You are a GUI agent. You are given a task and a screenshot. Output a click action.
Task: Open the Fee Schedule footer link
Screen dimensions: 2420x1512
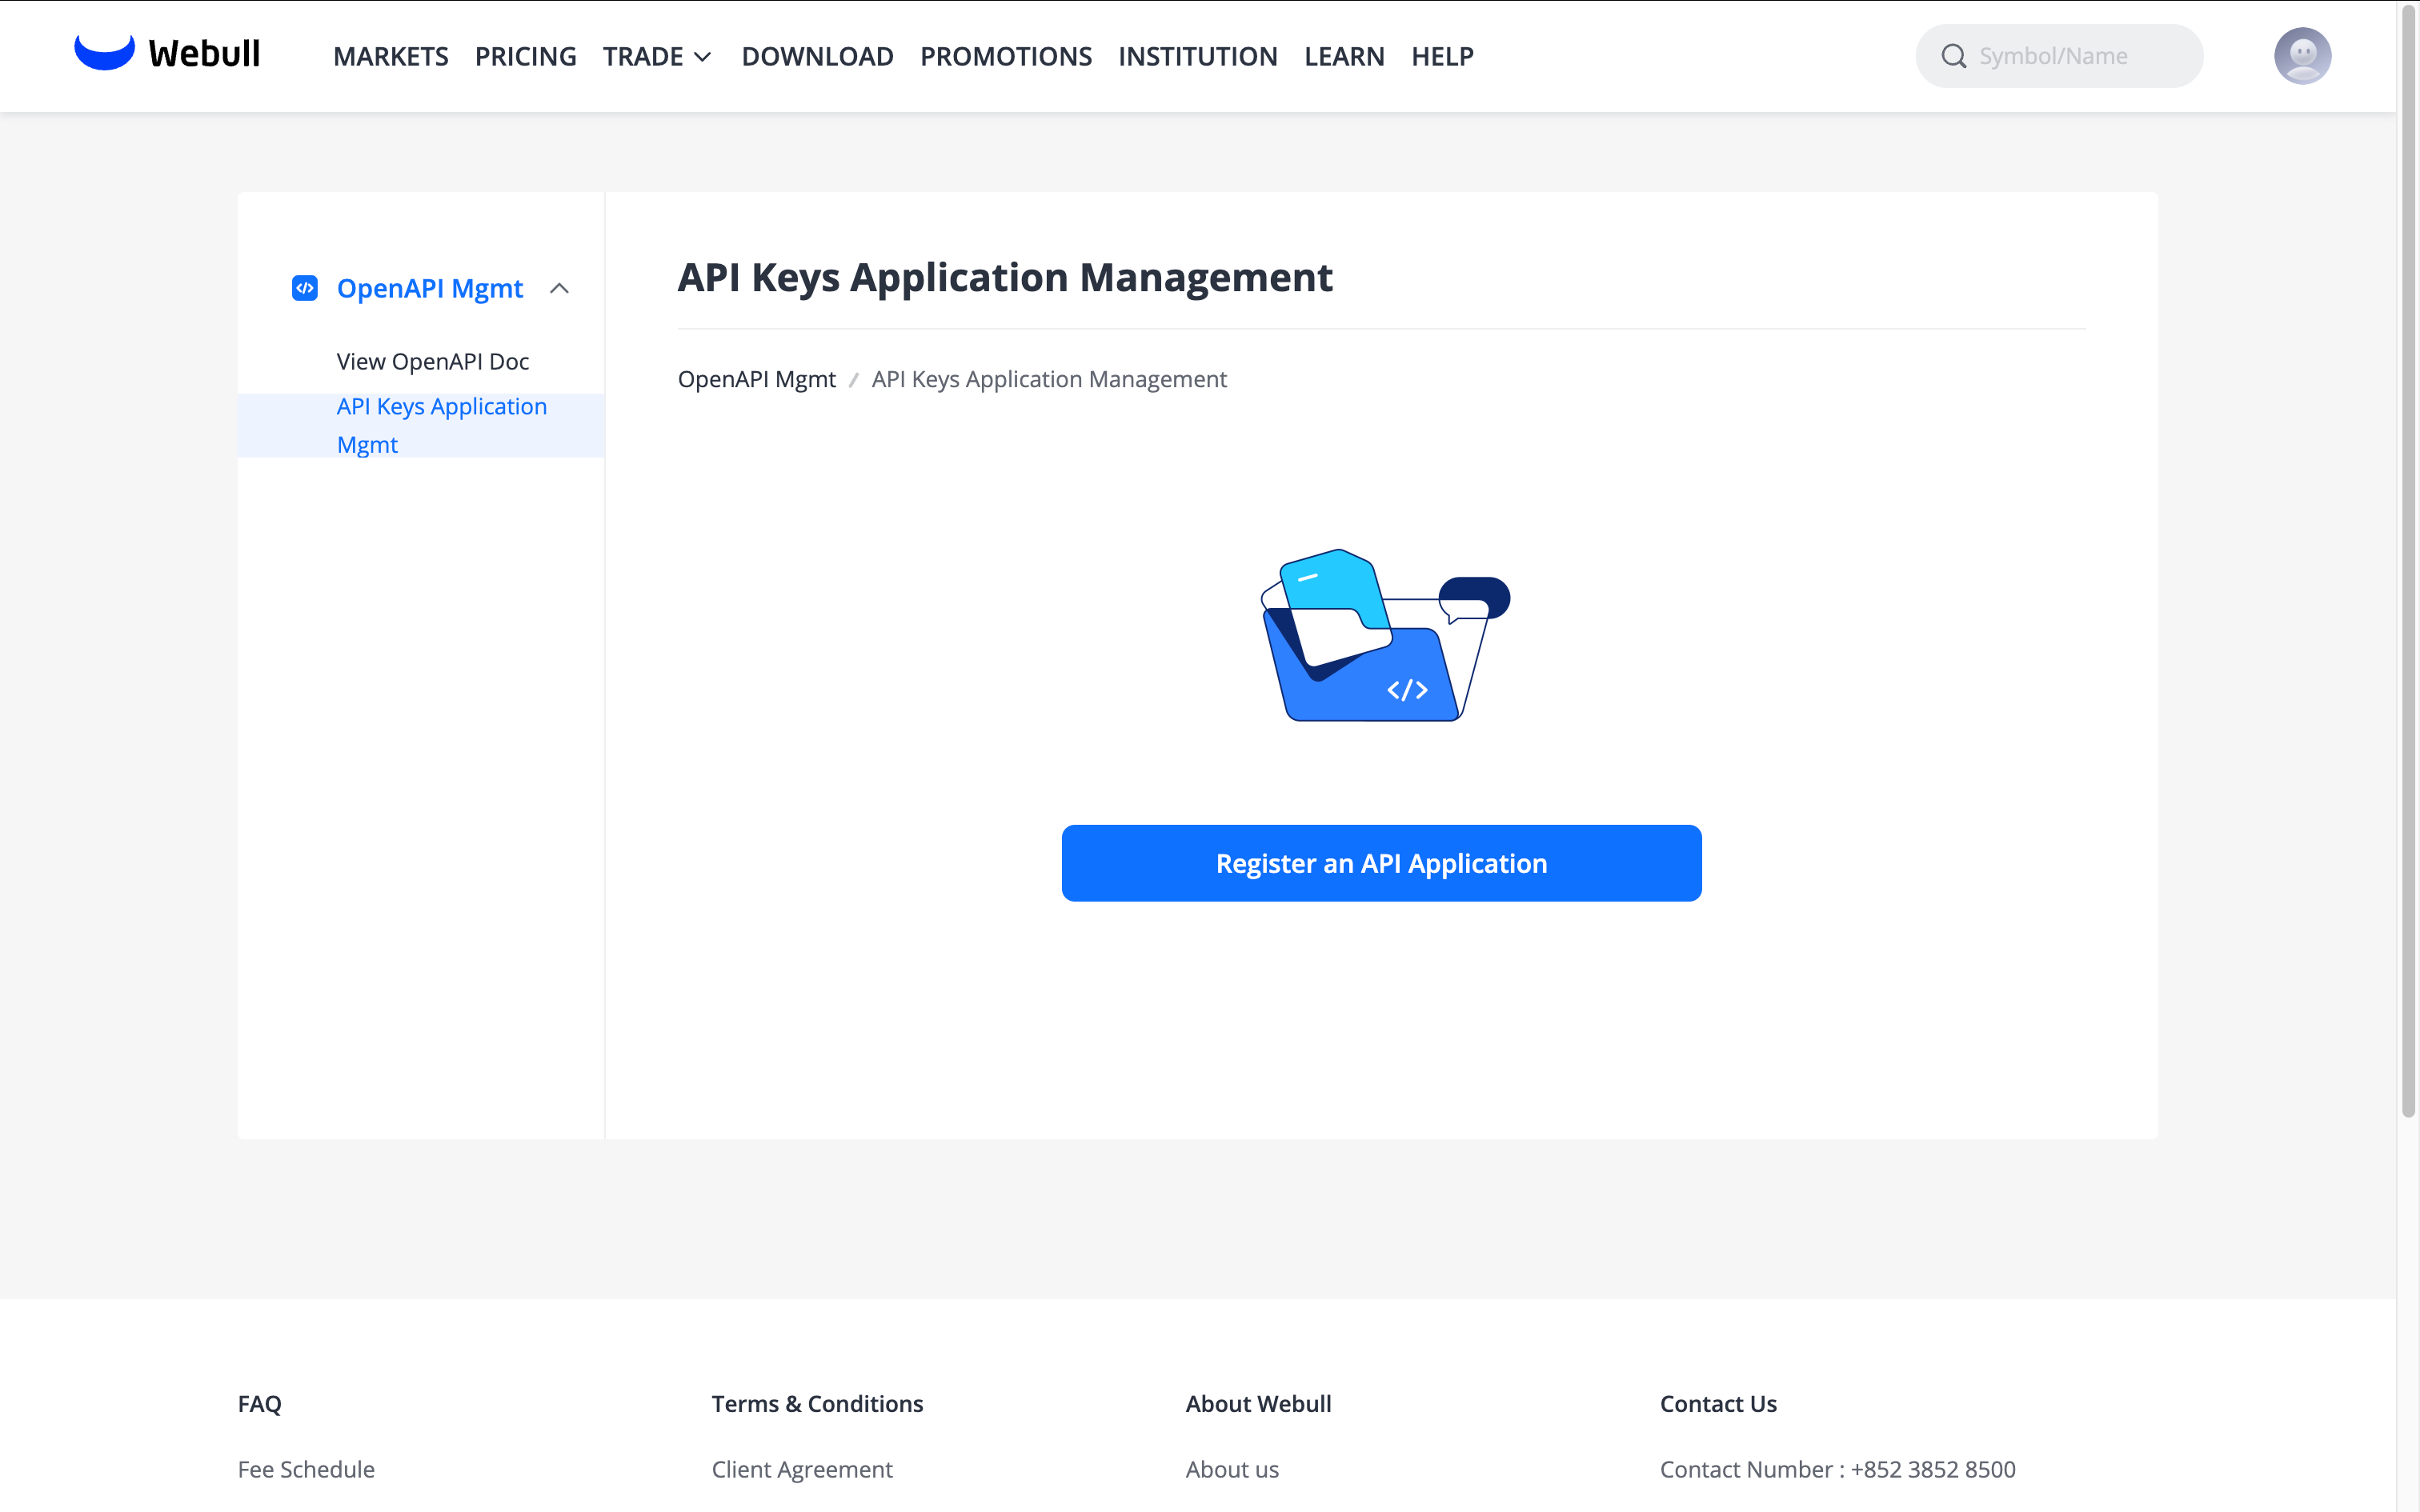pos(306,1468)
